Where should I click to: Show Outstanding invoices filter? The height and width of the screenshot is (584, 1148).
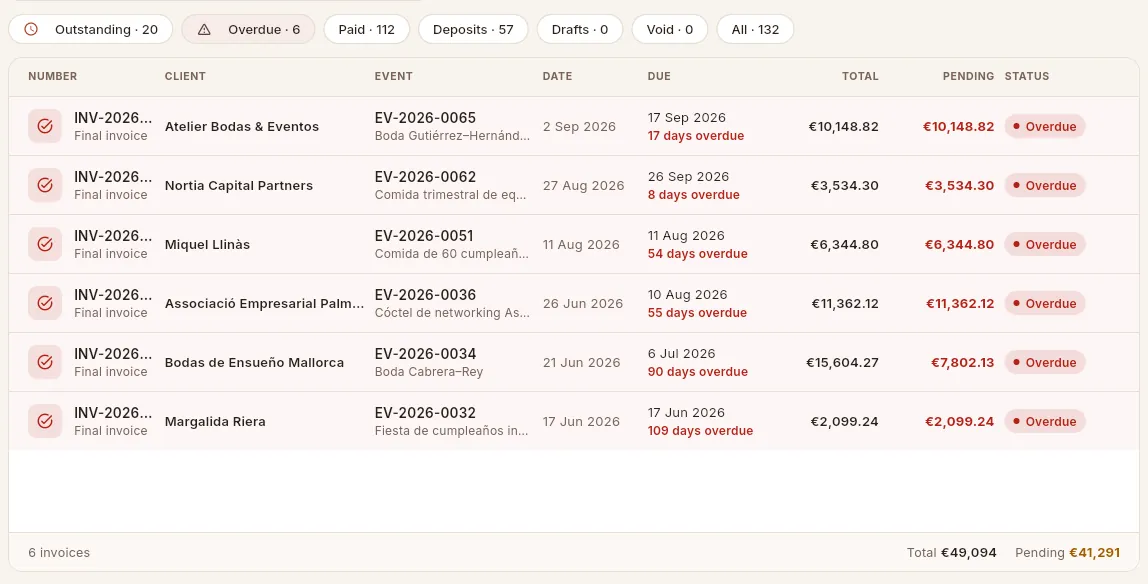click(91, 29)
